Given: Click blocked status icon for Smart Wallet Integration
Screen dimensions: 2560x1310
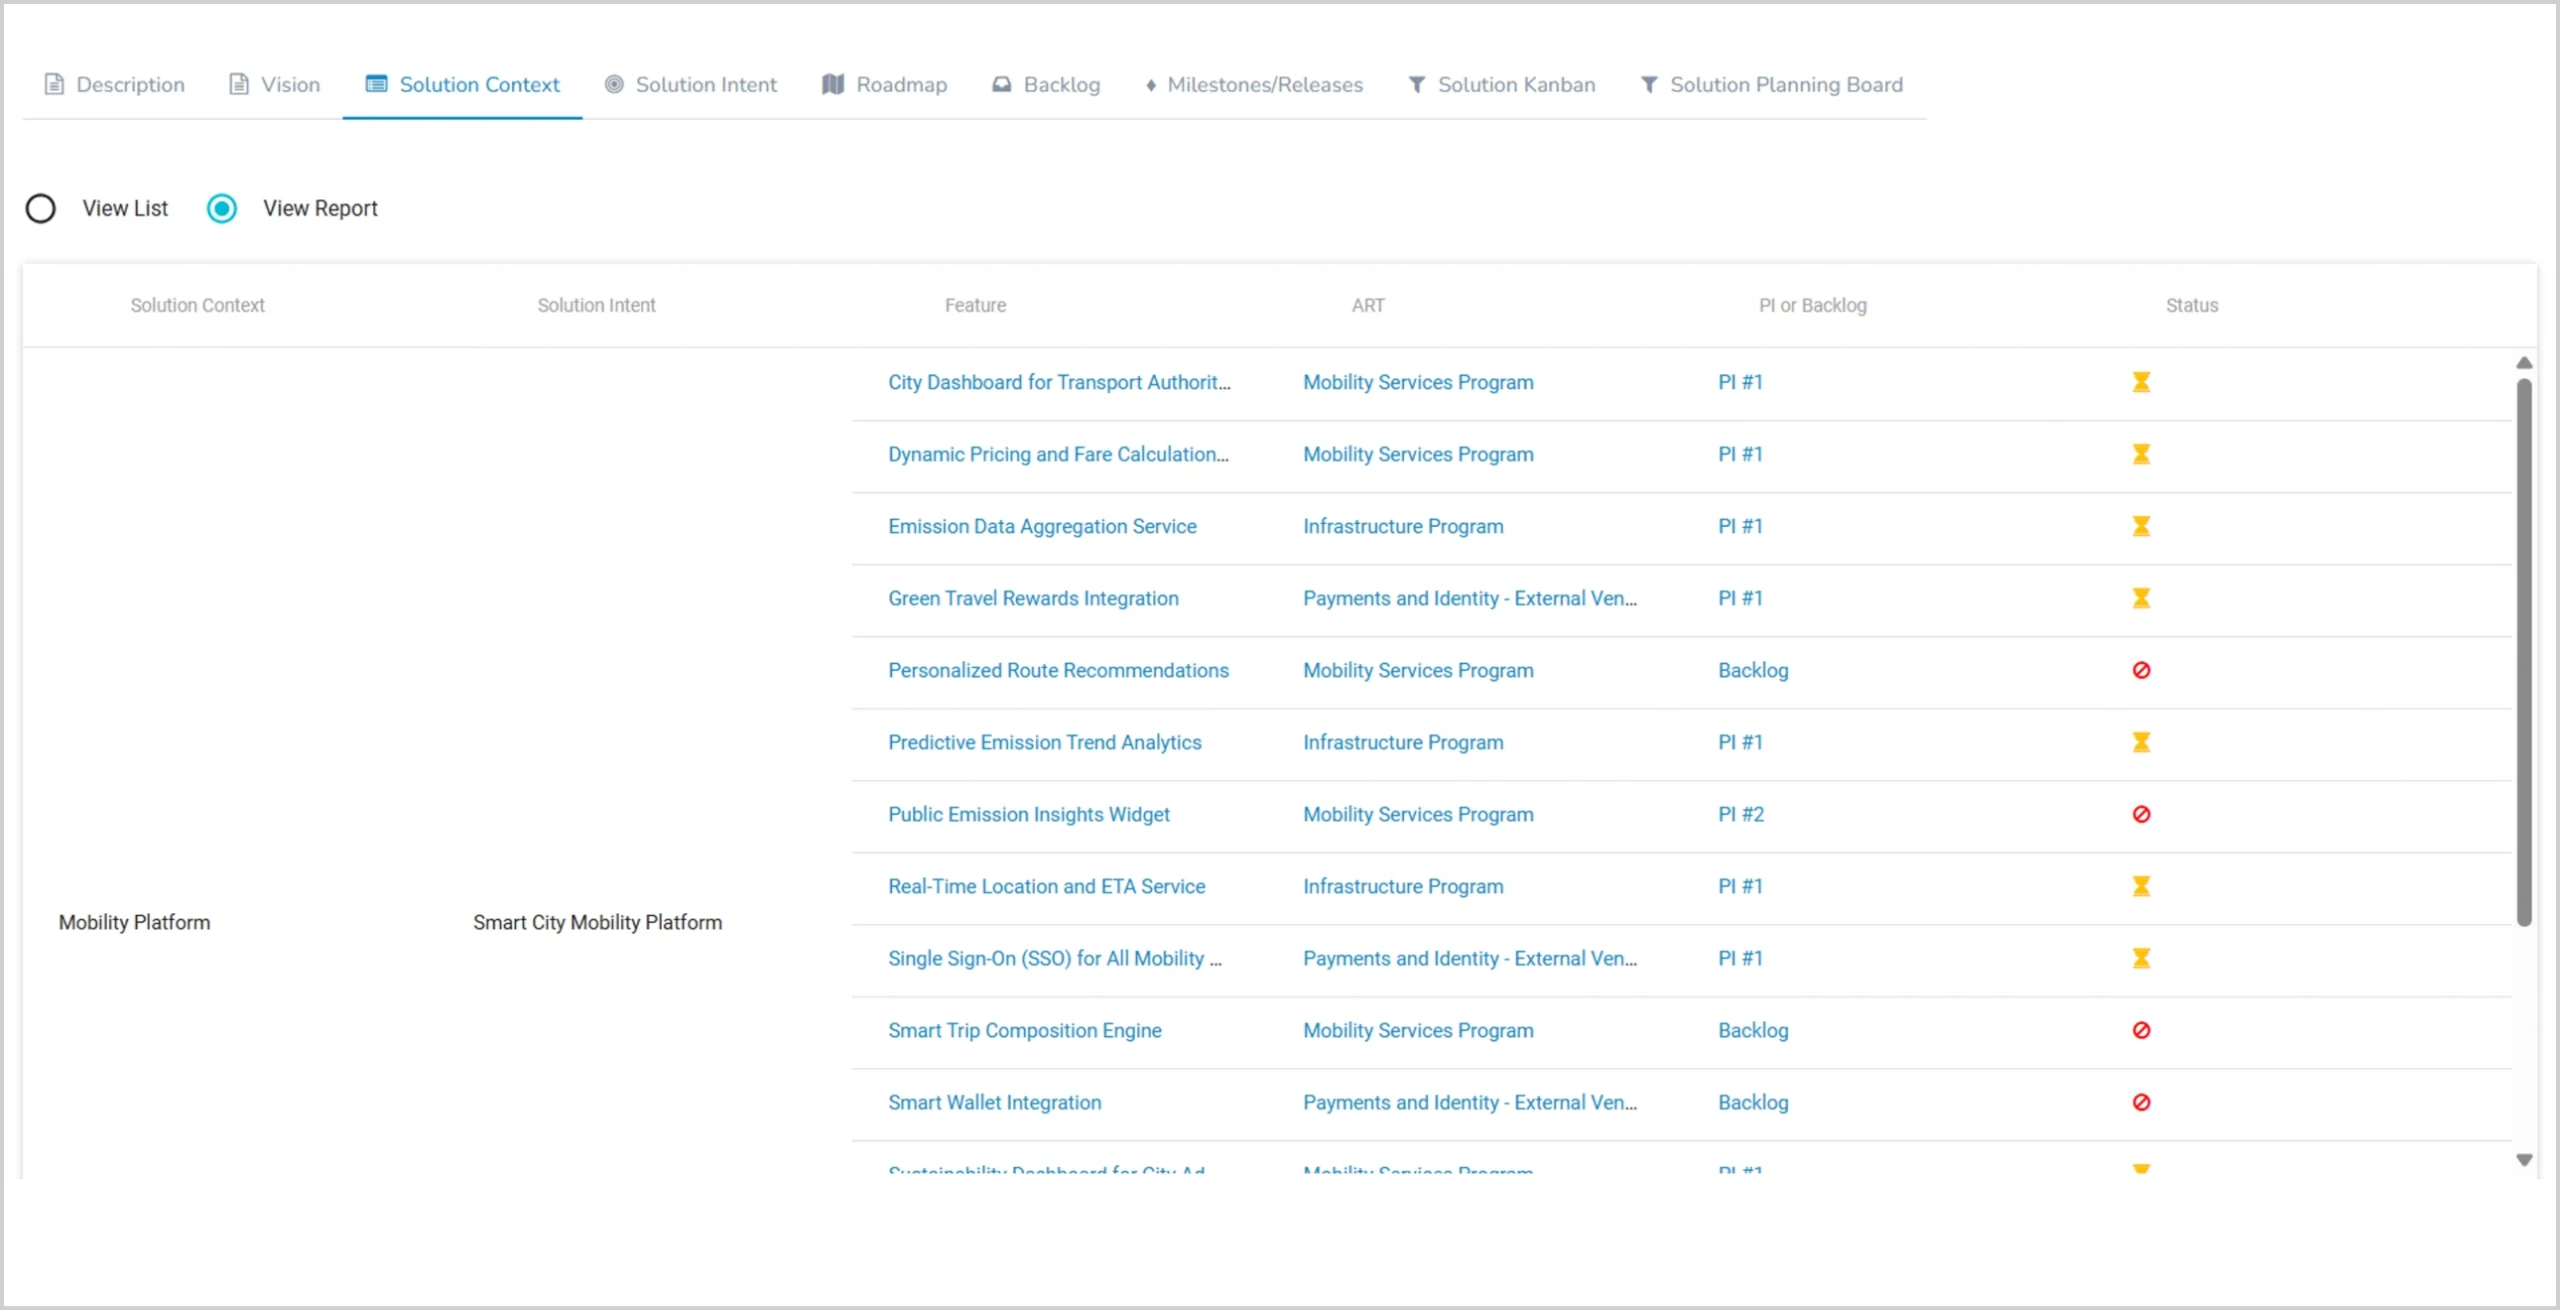Looking at the screenshot, I should point(2140,1102).
